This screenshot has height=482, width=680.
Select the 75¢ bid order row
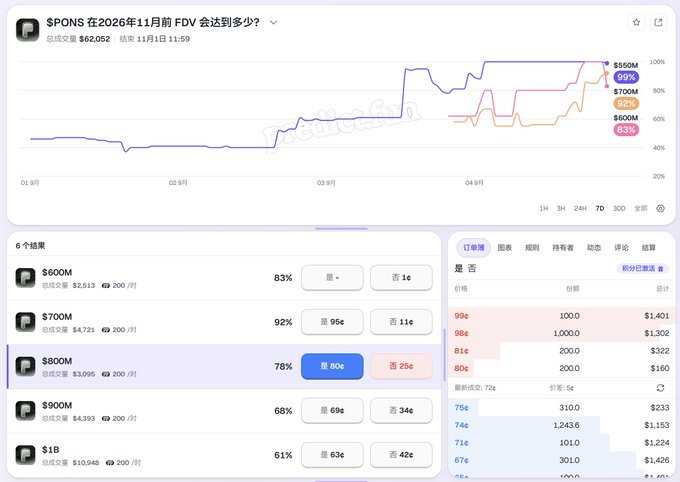click(562, 407)
